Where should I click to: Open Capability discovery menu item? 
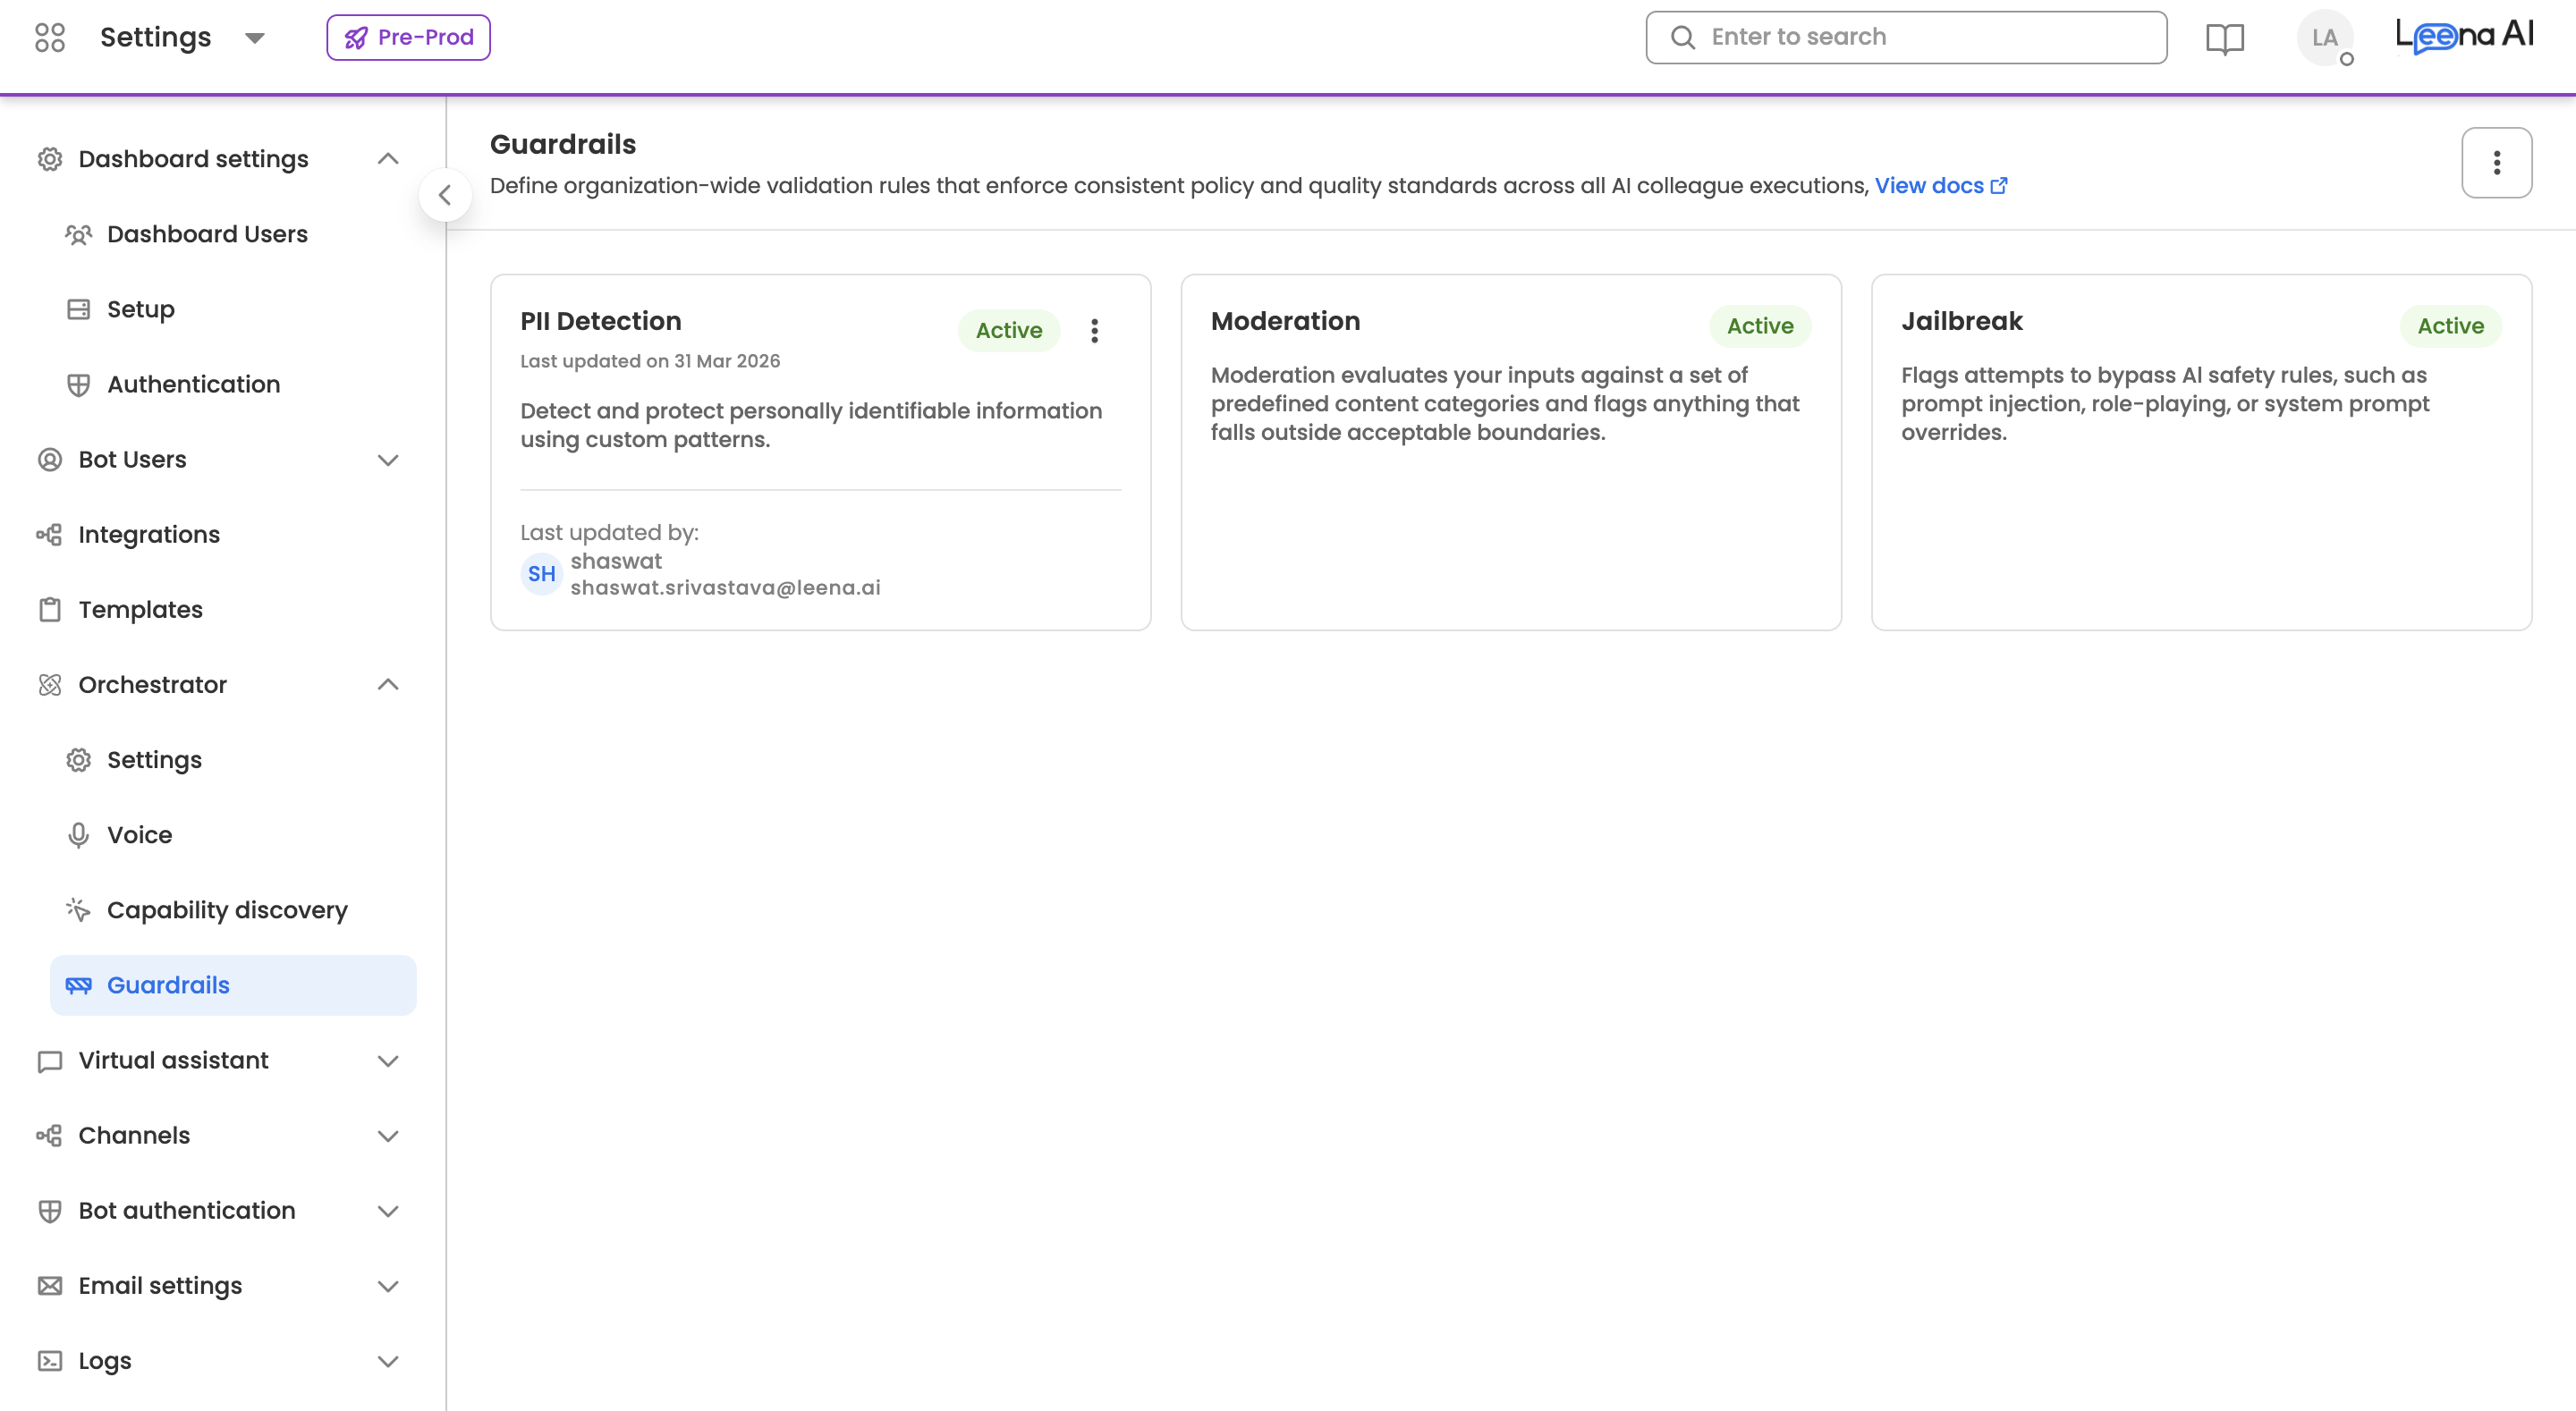pos(227,910)
